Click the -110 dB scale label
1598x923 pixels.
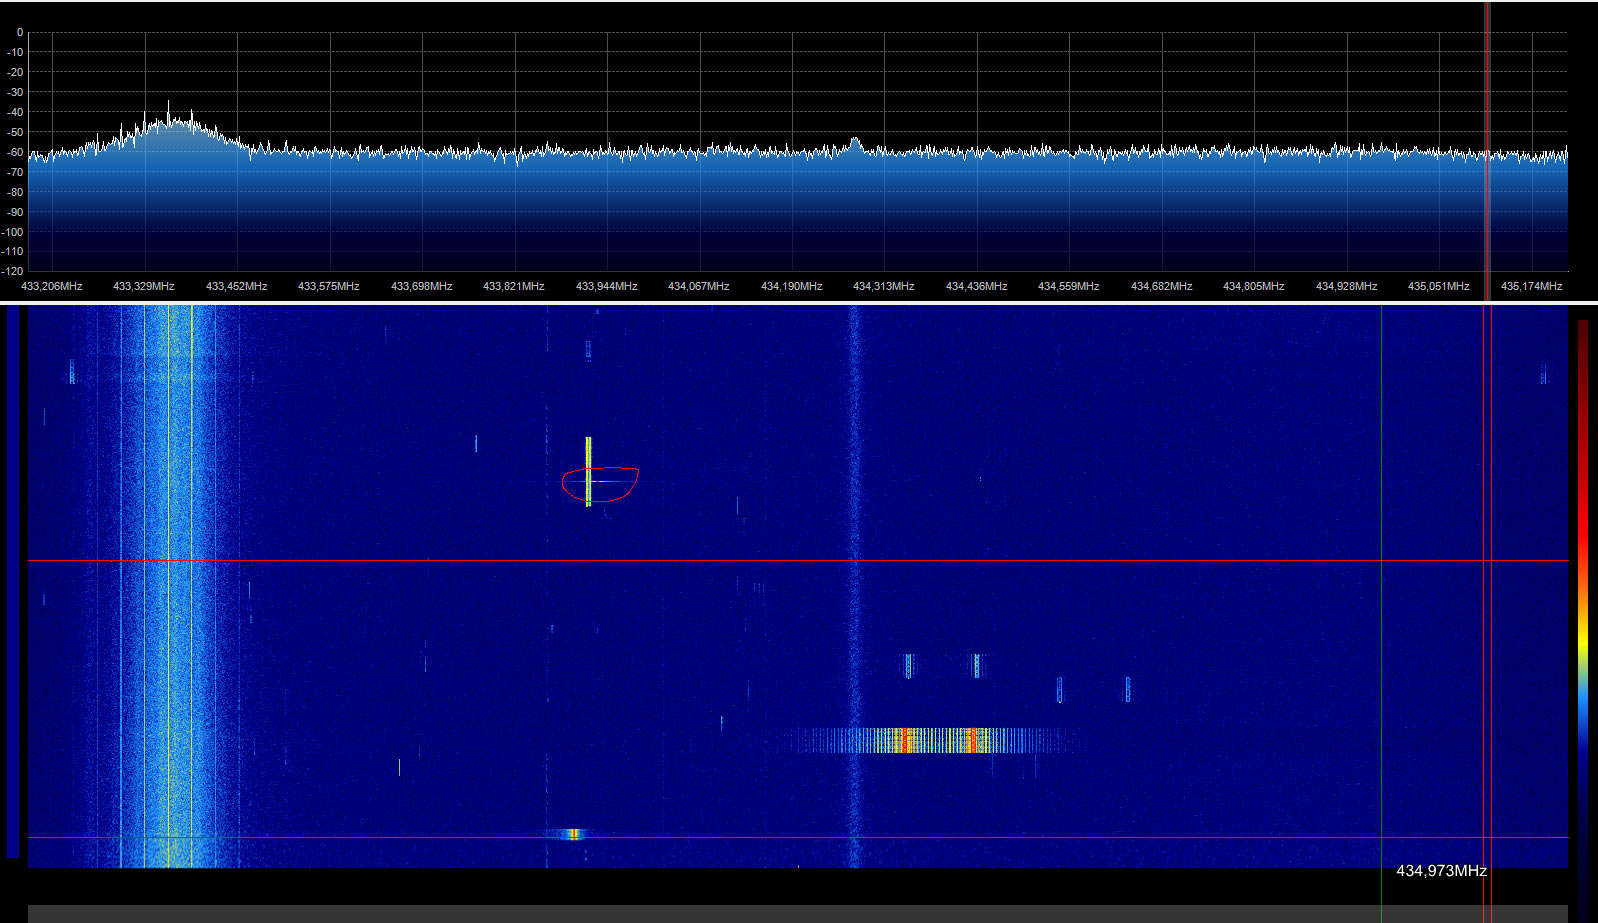[x=12, y=251]
